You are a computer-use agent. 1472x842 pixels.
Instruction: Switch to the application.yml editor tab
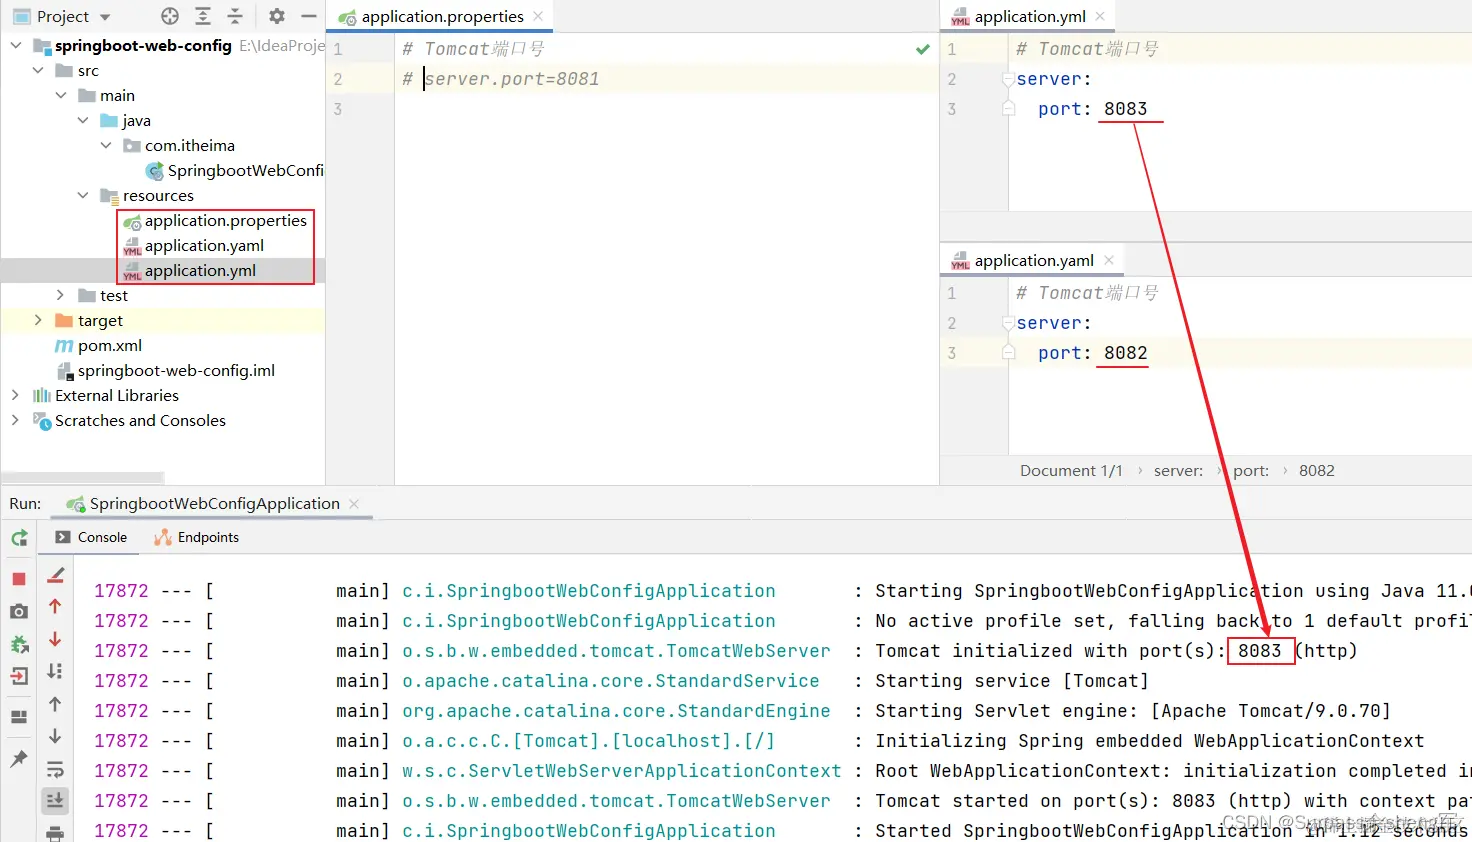click(x=1029, y=16)
